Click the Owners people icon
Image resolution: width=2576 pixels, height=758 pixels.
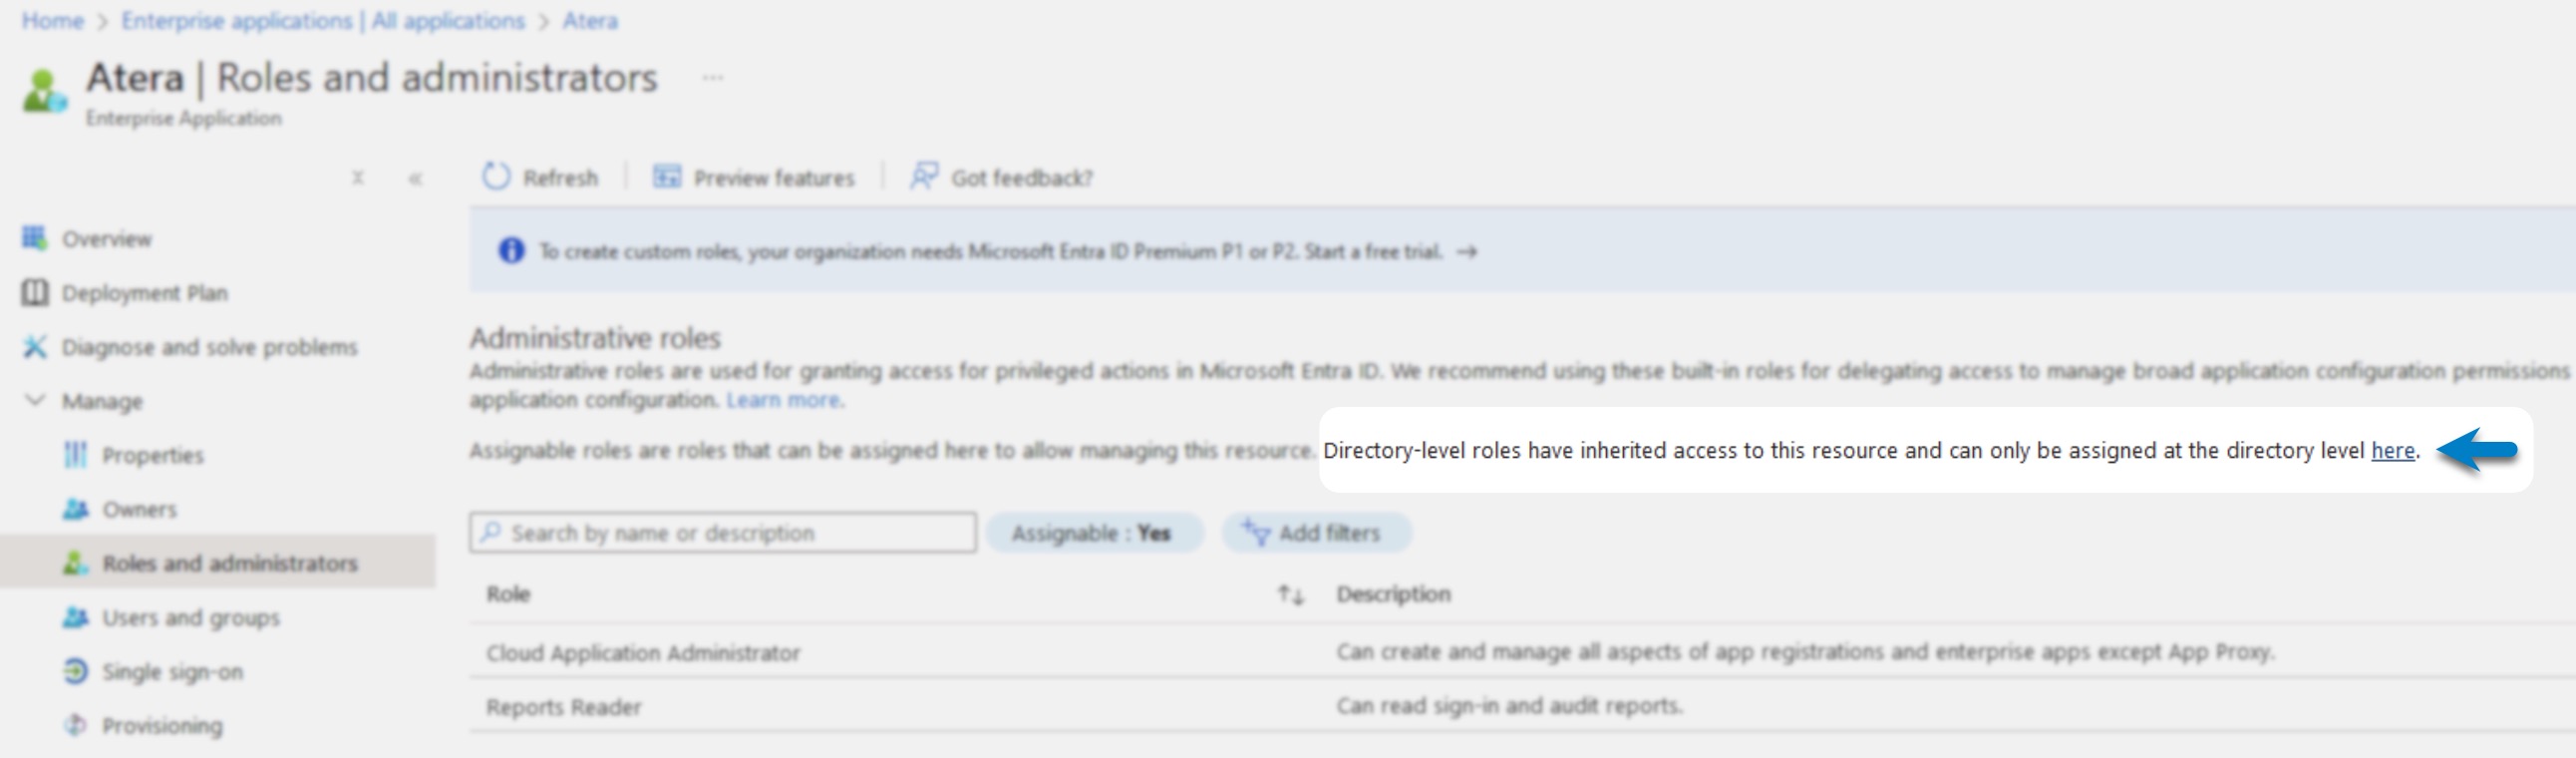point(76,509)
